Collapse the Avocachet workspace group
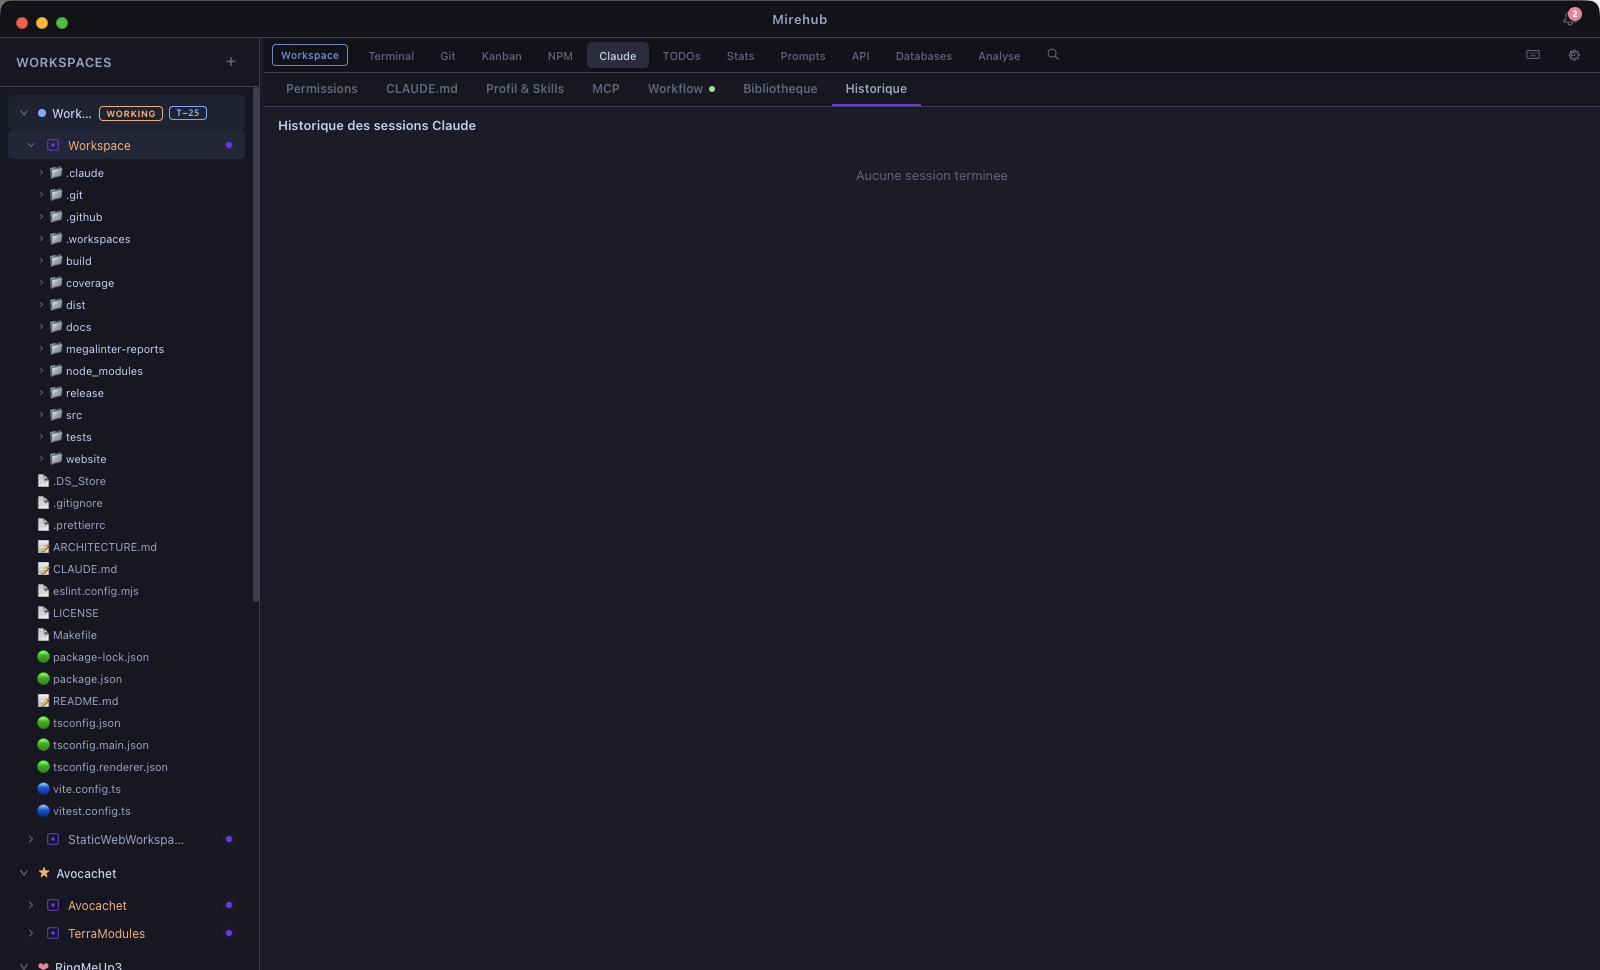1600x970 pixels. click(x=24, y=873)
